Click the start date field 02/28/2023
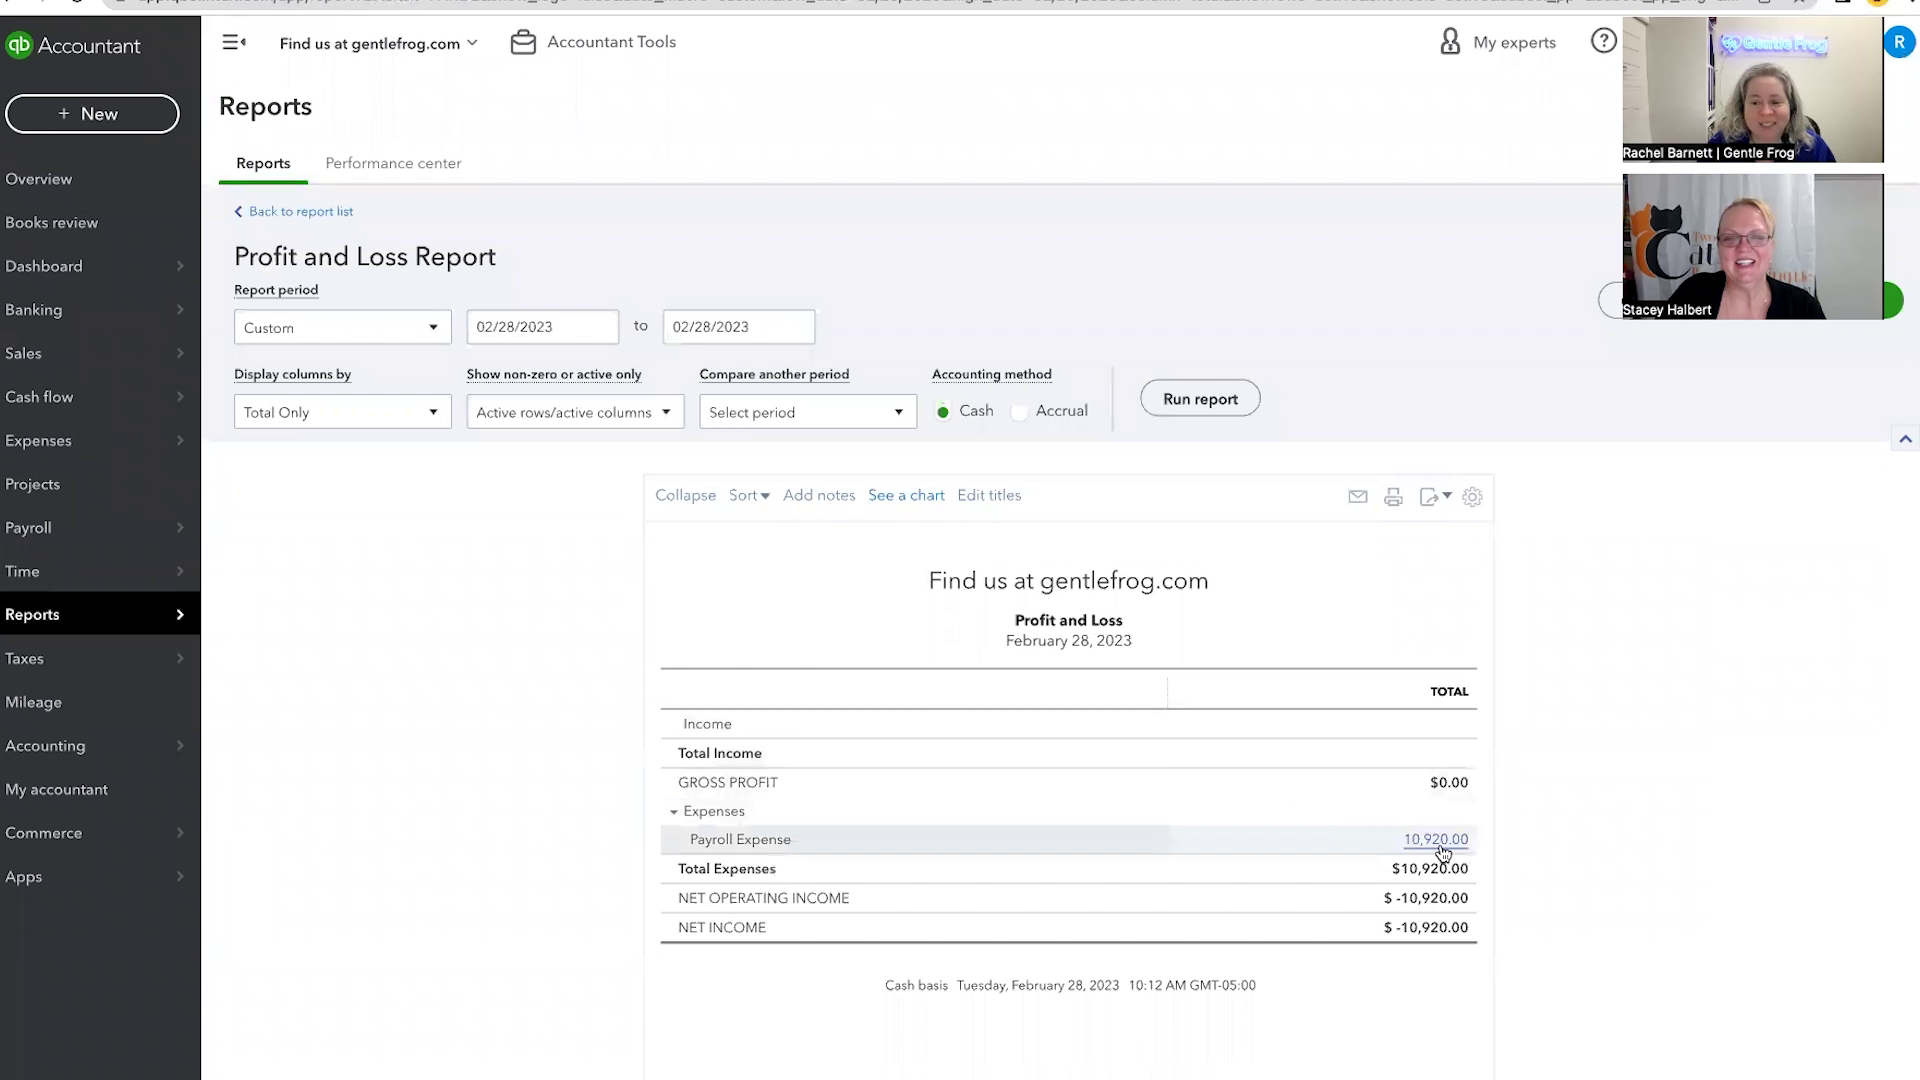 tap(542, 327)
